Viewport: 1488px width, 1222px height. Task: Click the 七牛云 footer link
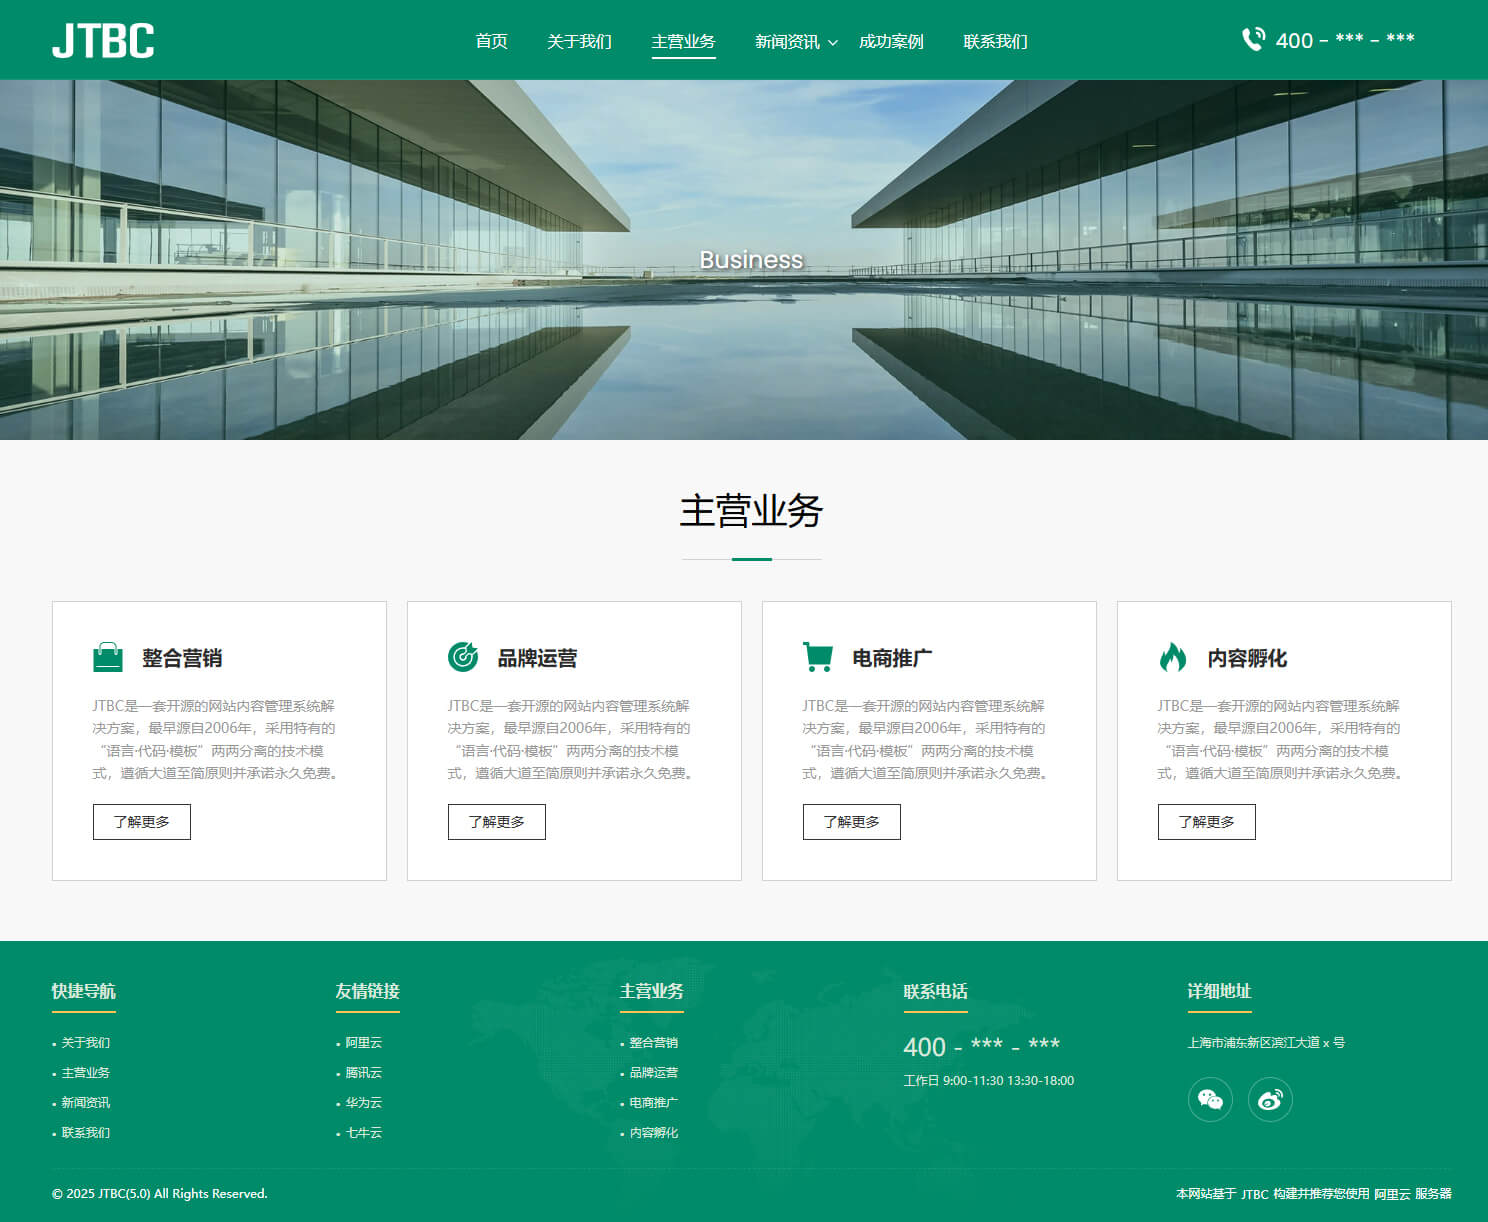(x=364, y=1133)
